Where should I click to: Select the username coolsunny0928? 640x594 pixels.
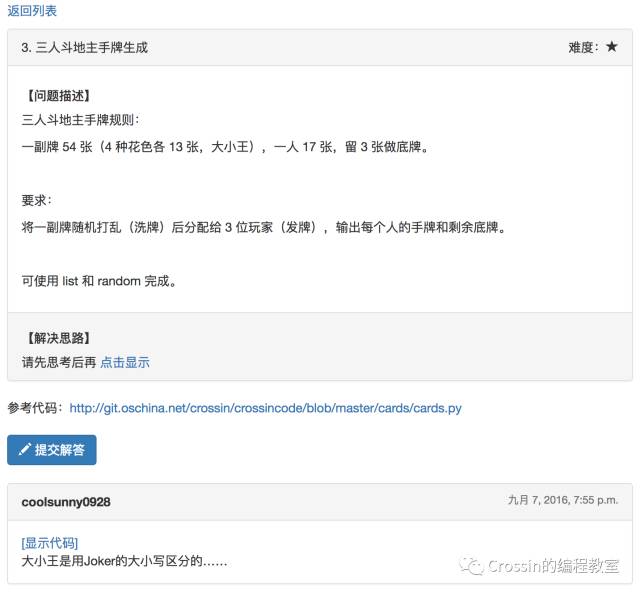point(66,502)
